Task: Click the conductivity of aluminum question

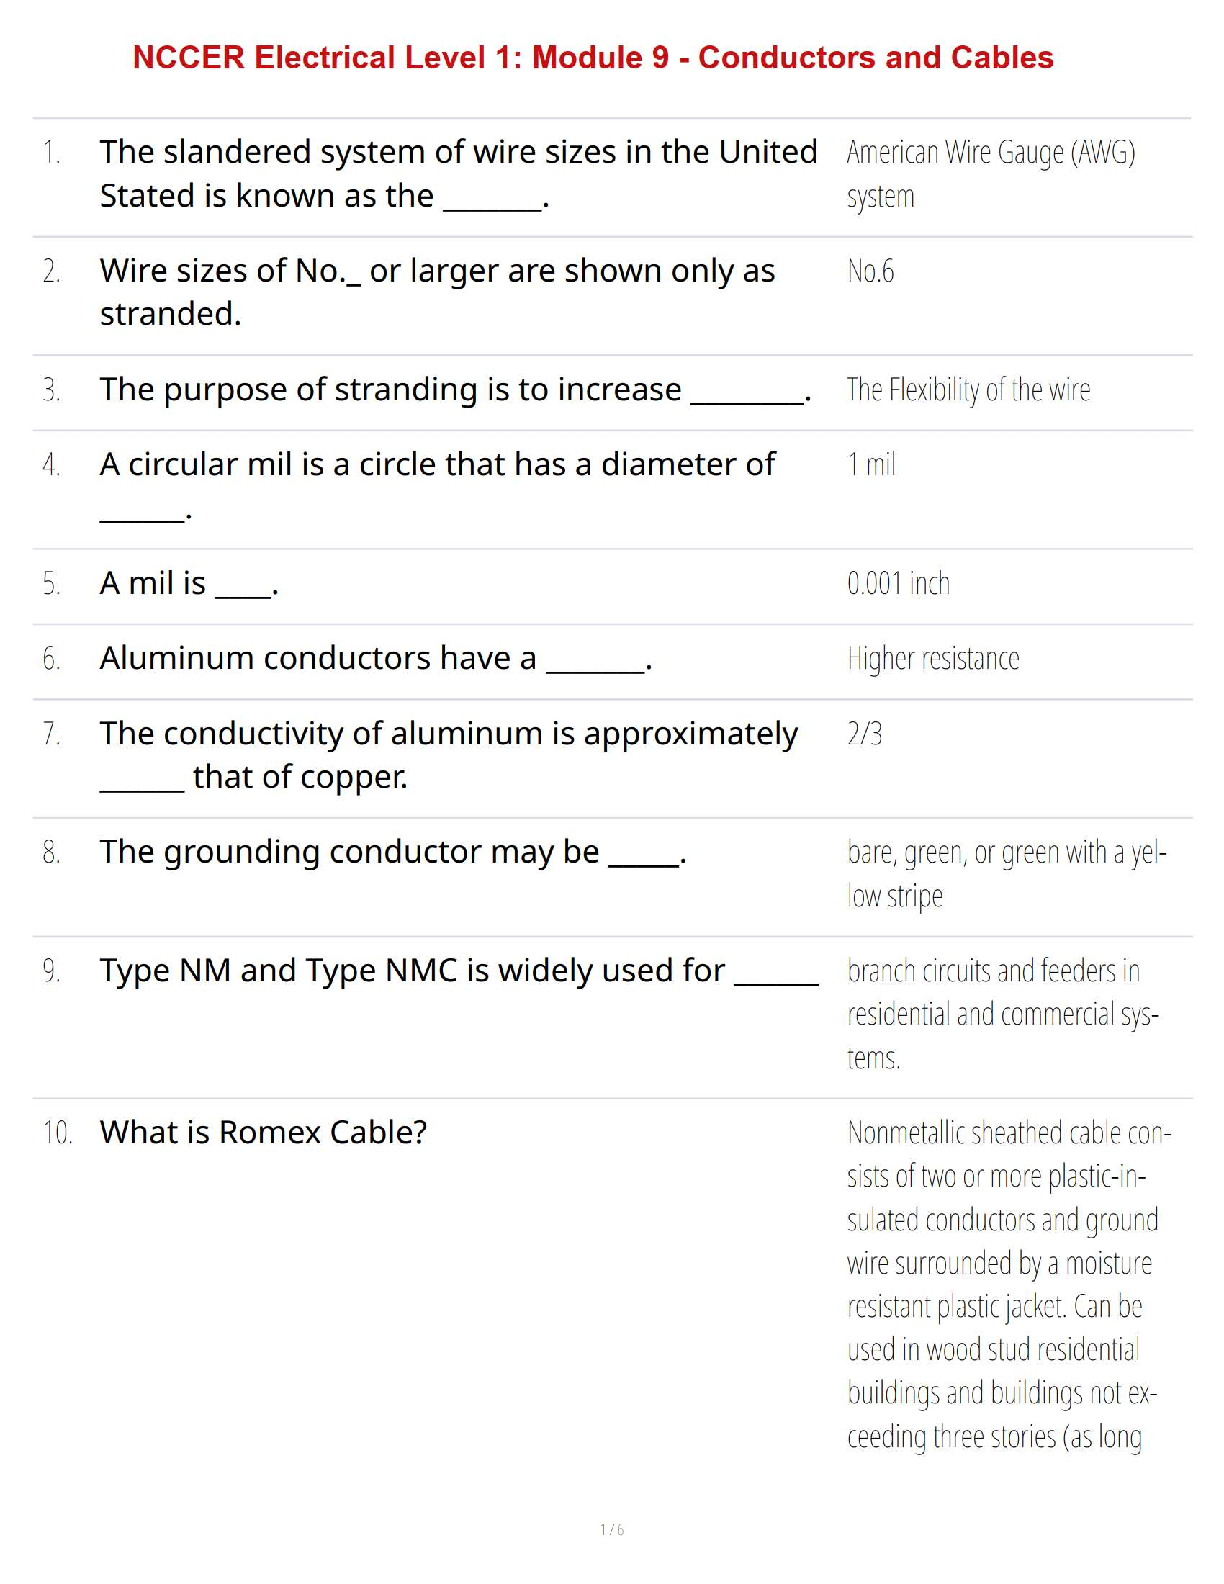Action: pos(448,755)
